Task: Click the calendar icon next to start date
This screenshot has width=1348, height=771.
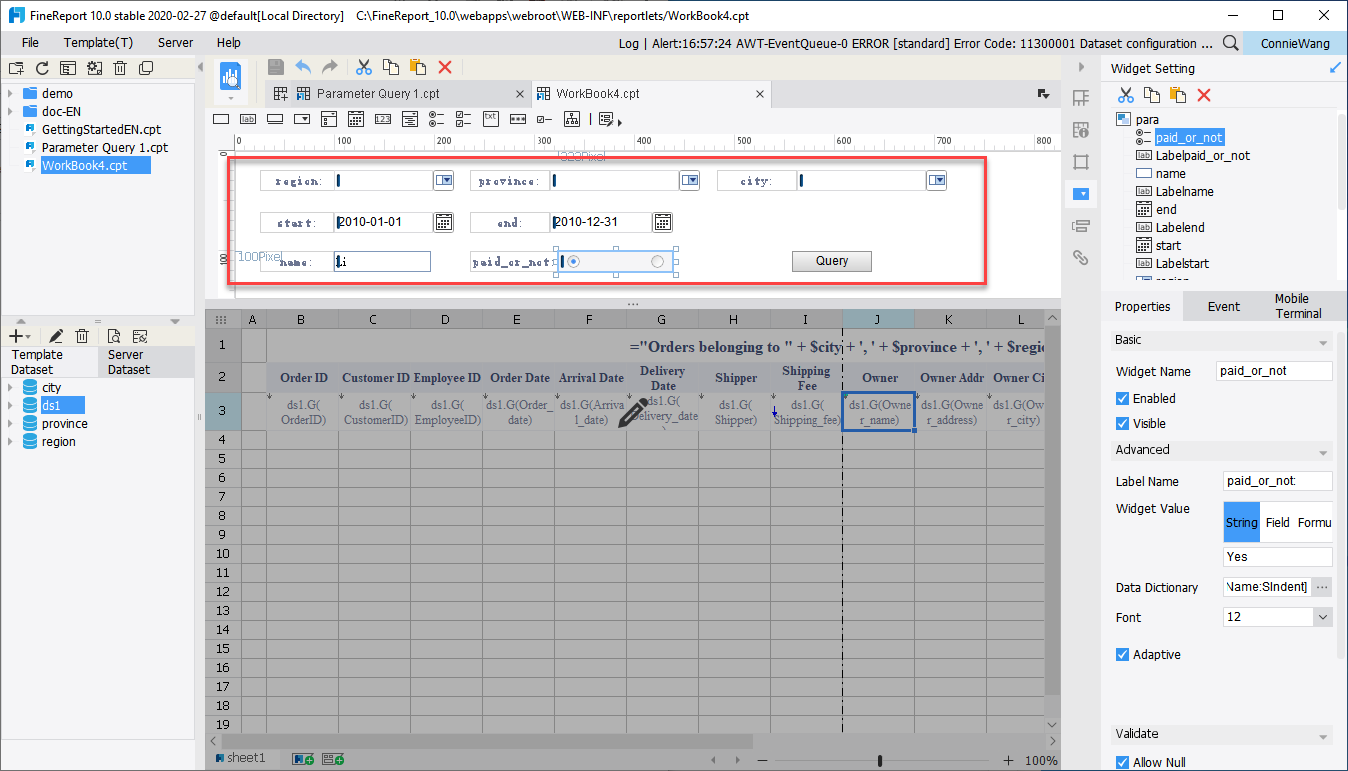Action: pyautogui.click(x=444, y=222)
